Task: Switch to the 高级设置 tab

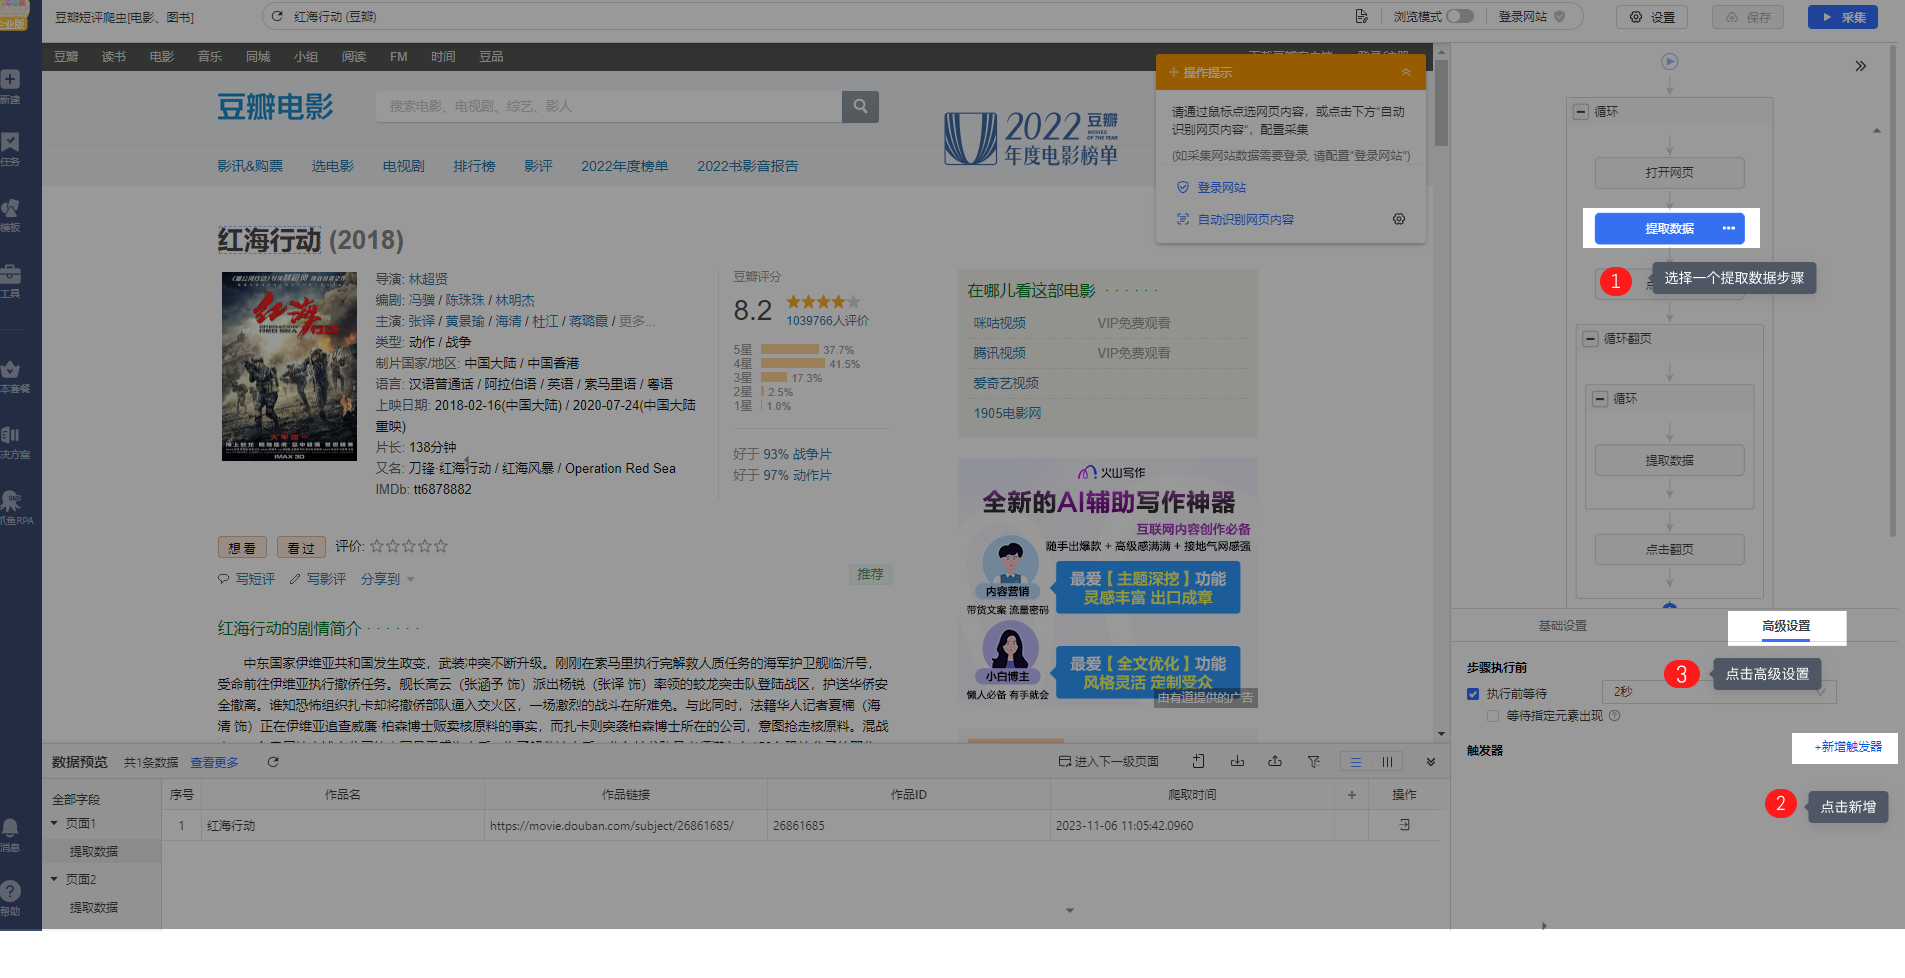Action: (x=1786, y=626)
